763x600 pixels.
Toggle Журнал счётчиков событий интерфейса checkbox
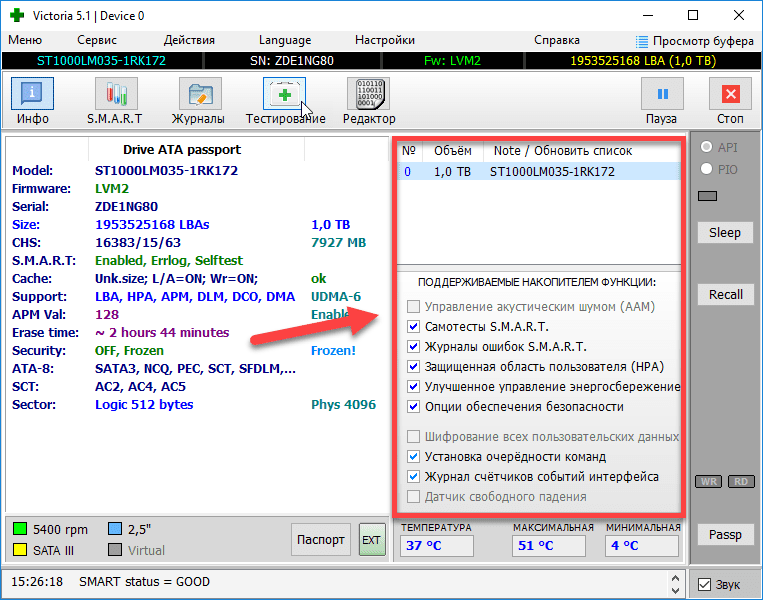(x=413, y=476)
